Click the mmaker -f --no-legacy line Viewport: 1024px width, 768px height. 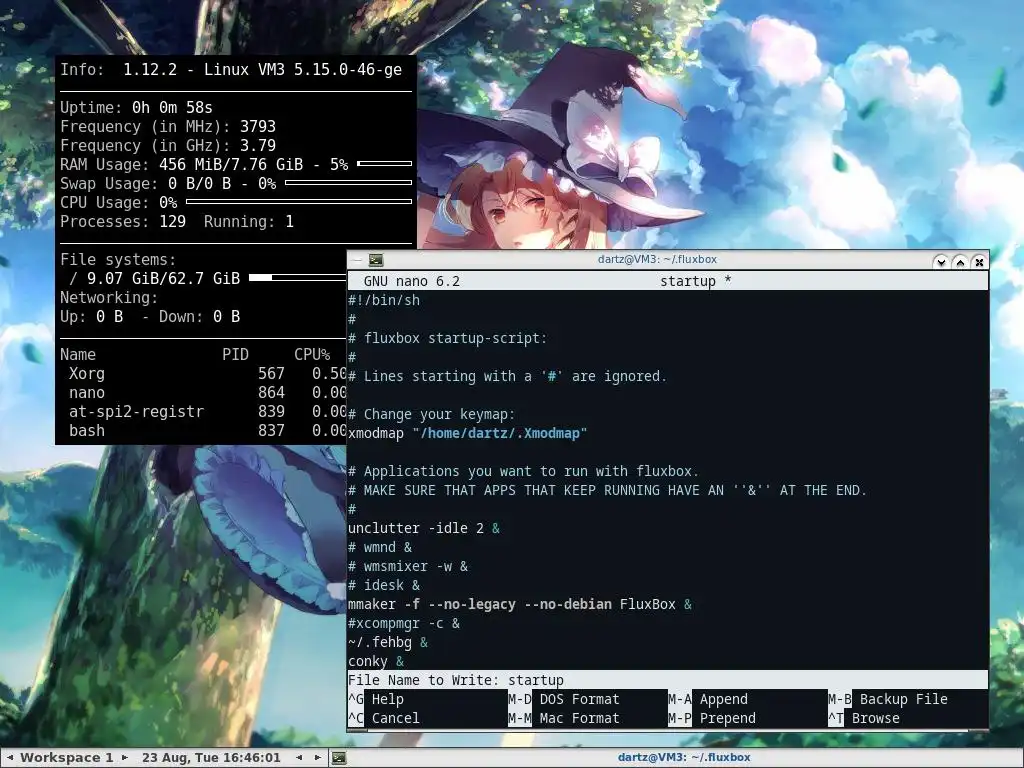pos(520,604)
